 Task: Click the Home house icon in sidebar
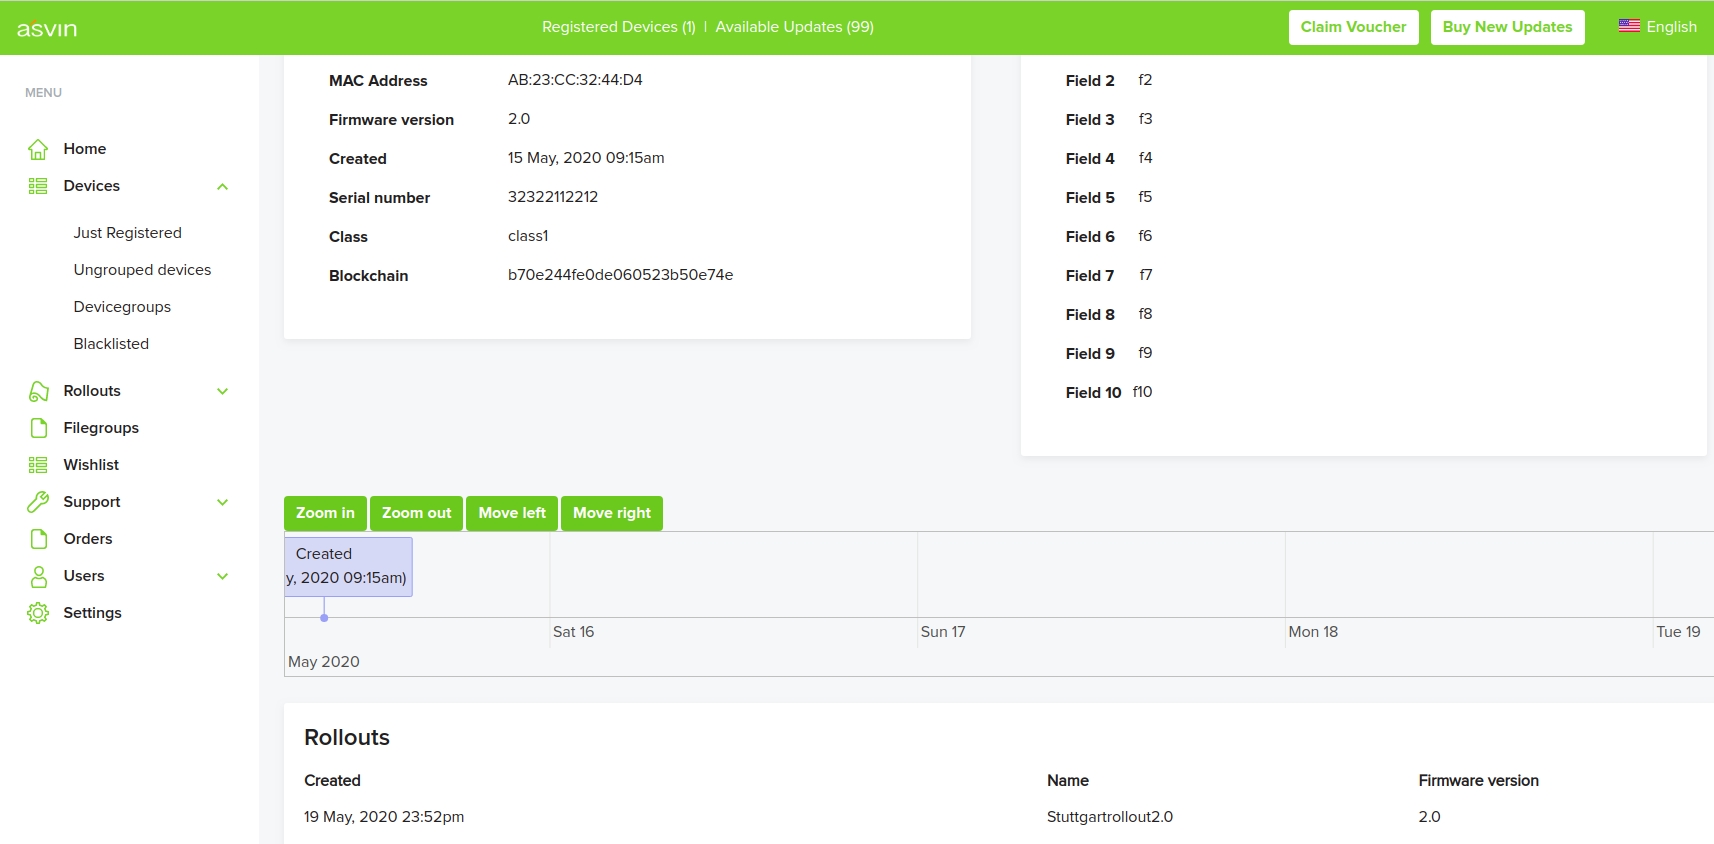[38, 149]
